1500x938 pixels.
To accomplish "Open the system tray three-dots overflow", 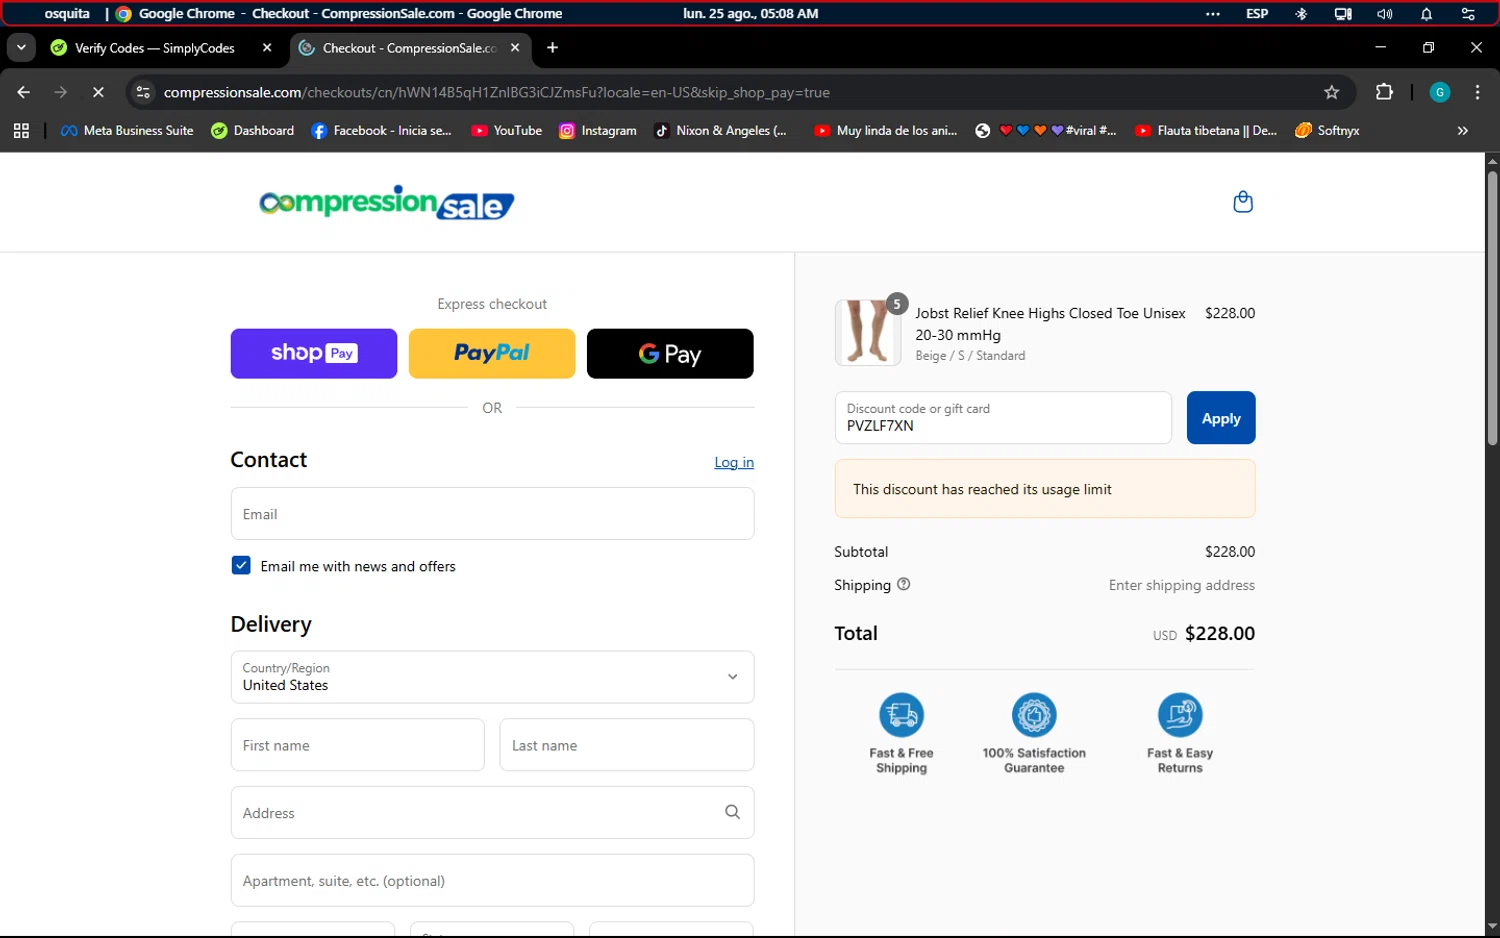I will pyautogui.click(x=1213, y=14).
